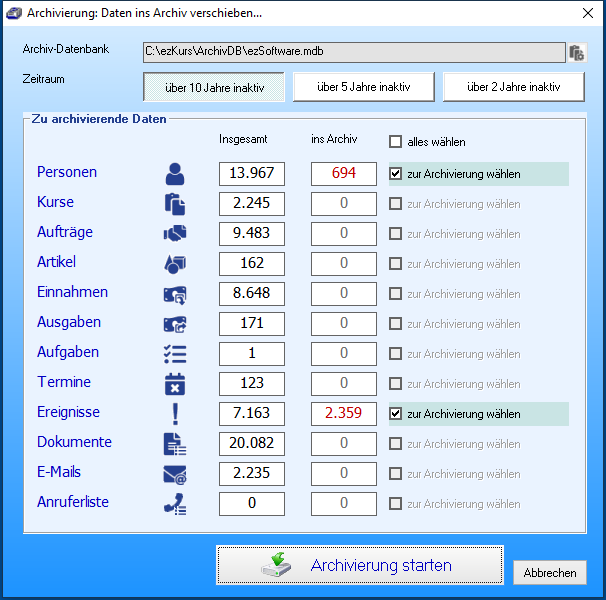
Task: Switch to 'über 5 Jahre inaktiv'
Action: tap(364, 87)
